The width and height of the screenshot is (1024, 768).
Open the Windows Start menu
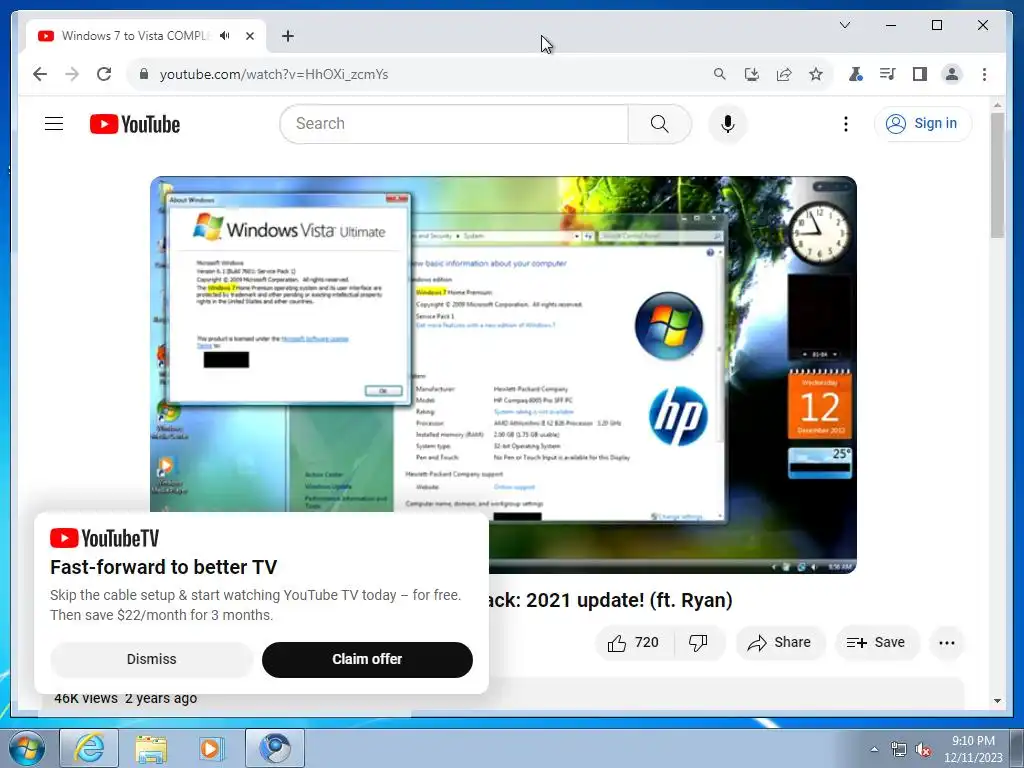[x=27, y=748]
